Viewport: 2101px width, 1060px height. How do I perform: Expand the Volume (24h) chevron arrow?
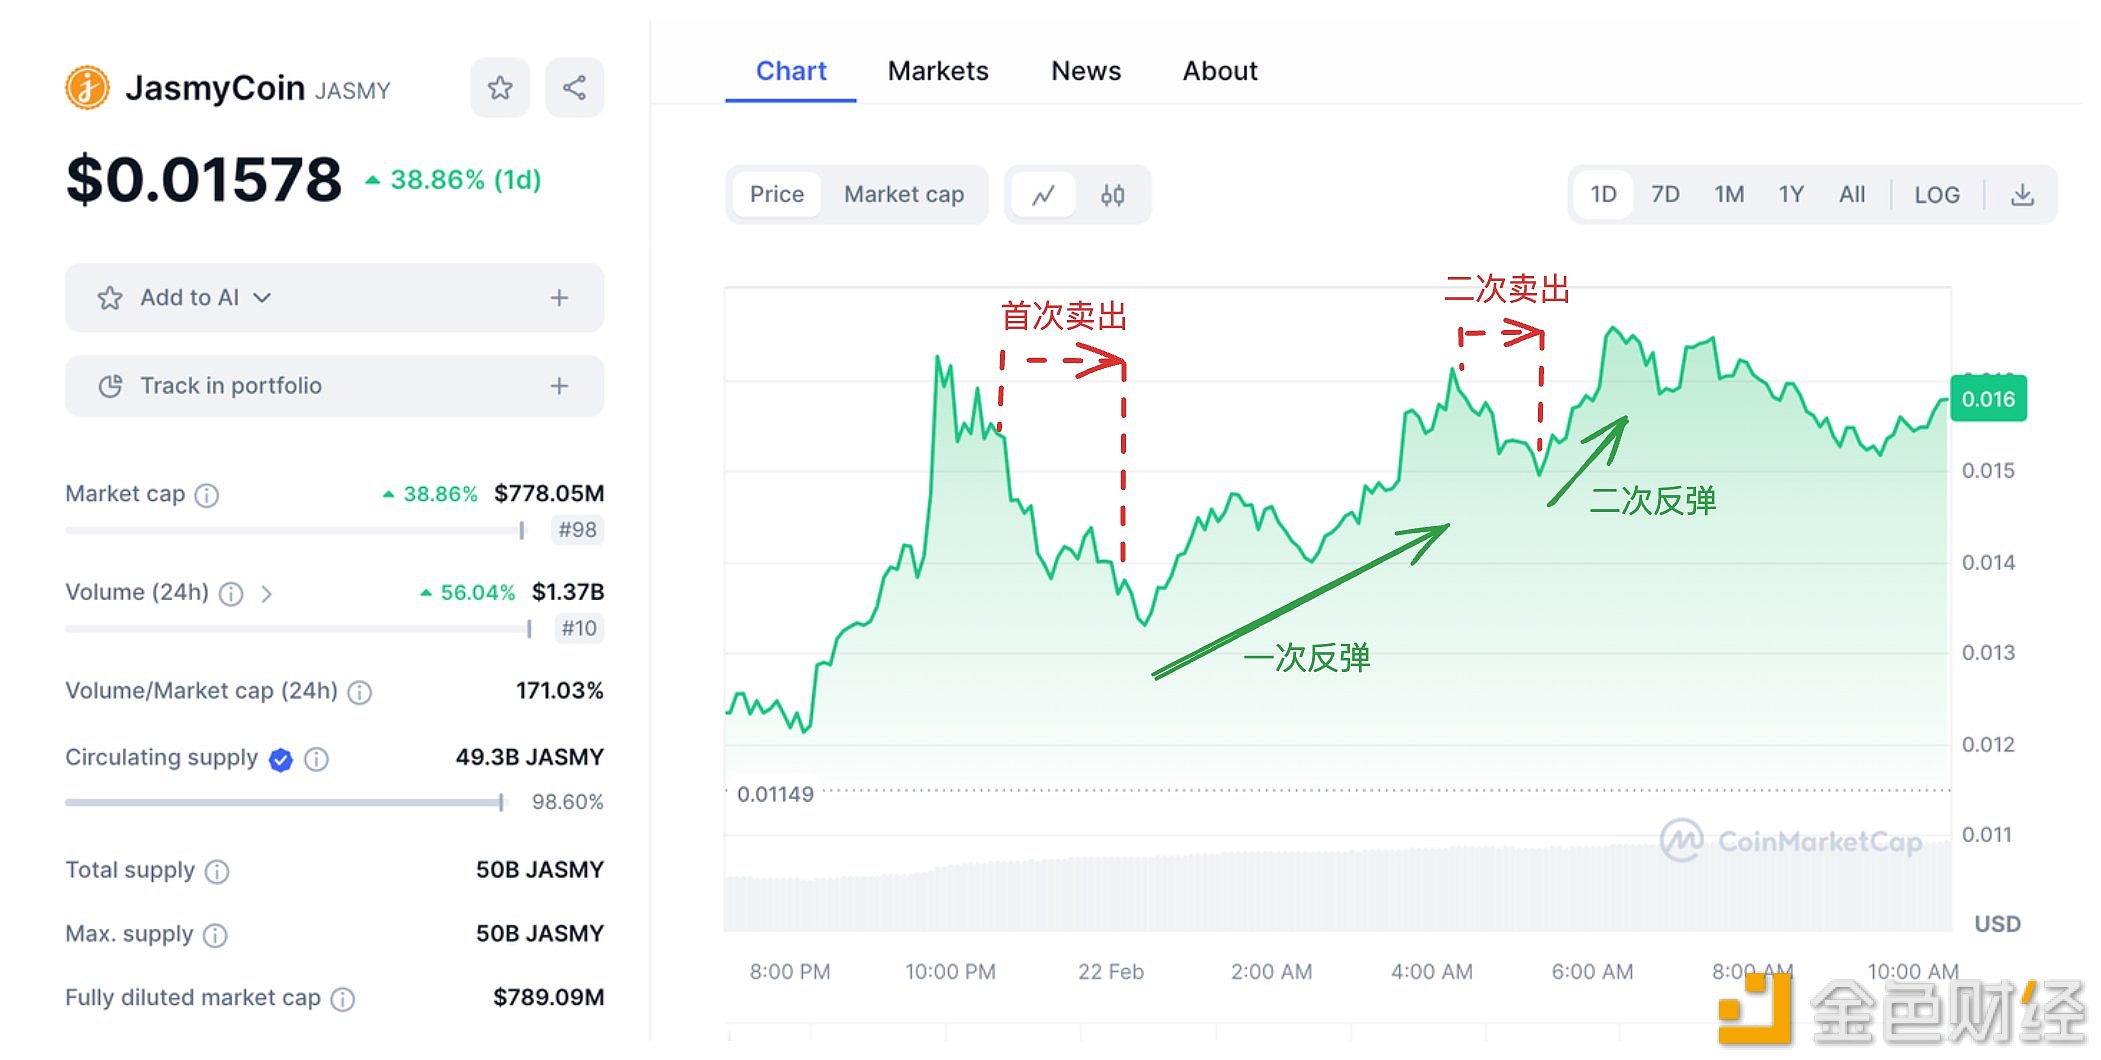point(266,594)
